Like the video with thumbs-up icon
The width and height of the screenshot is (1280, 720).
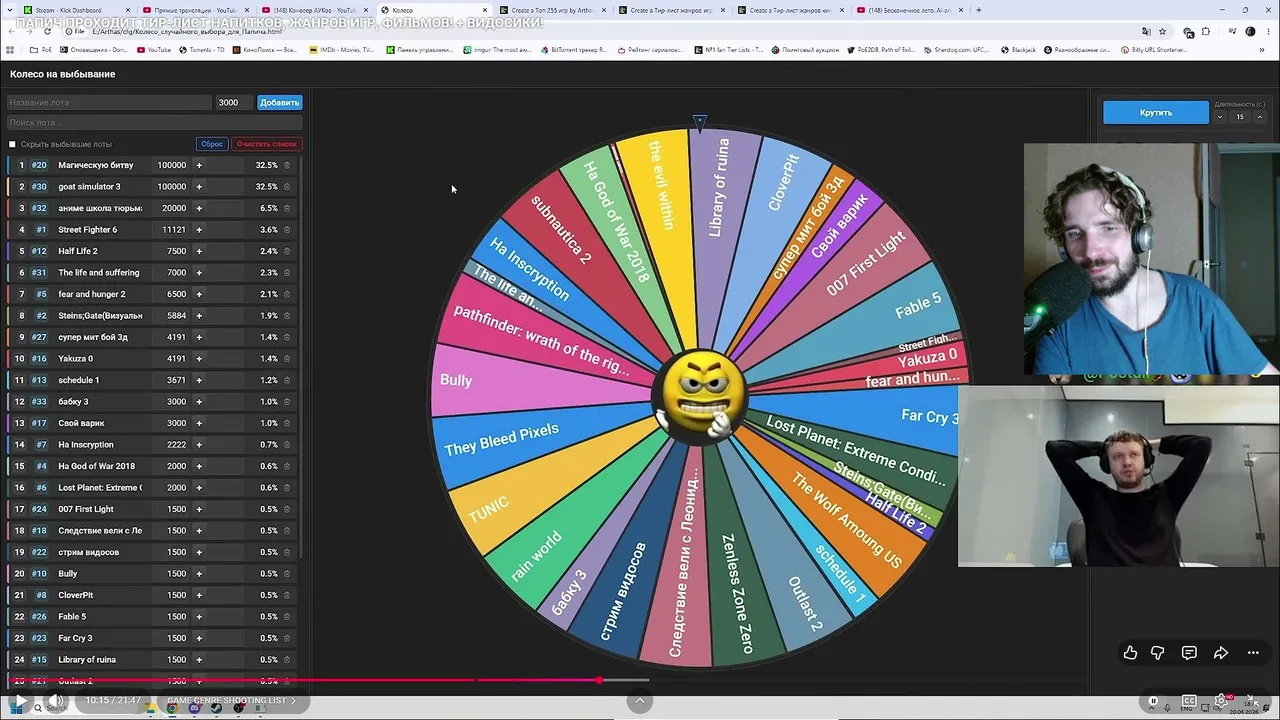click(1130, 653)
